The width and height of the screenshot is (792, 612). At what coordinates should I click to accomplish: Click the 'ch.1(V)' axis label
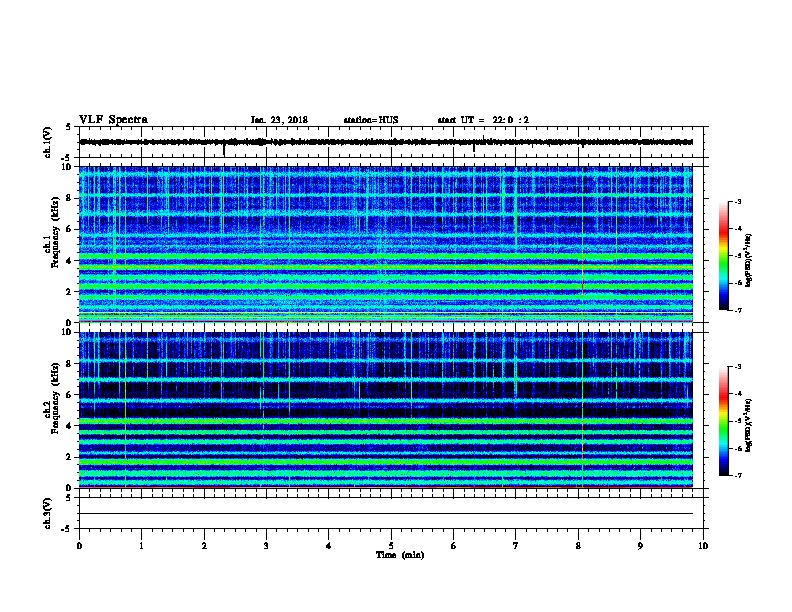pyautogui.click(x=47, y=142)
